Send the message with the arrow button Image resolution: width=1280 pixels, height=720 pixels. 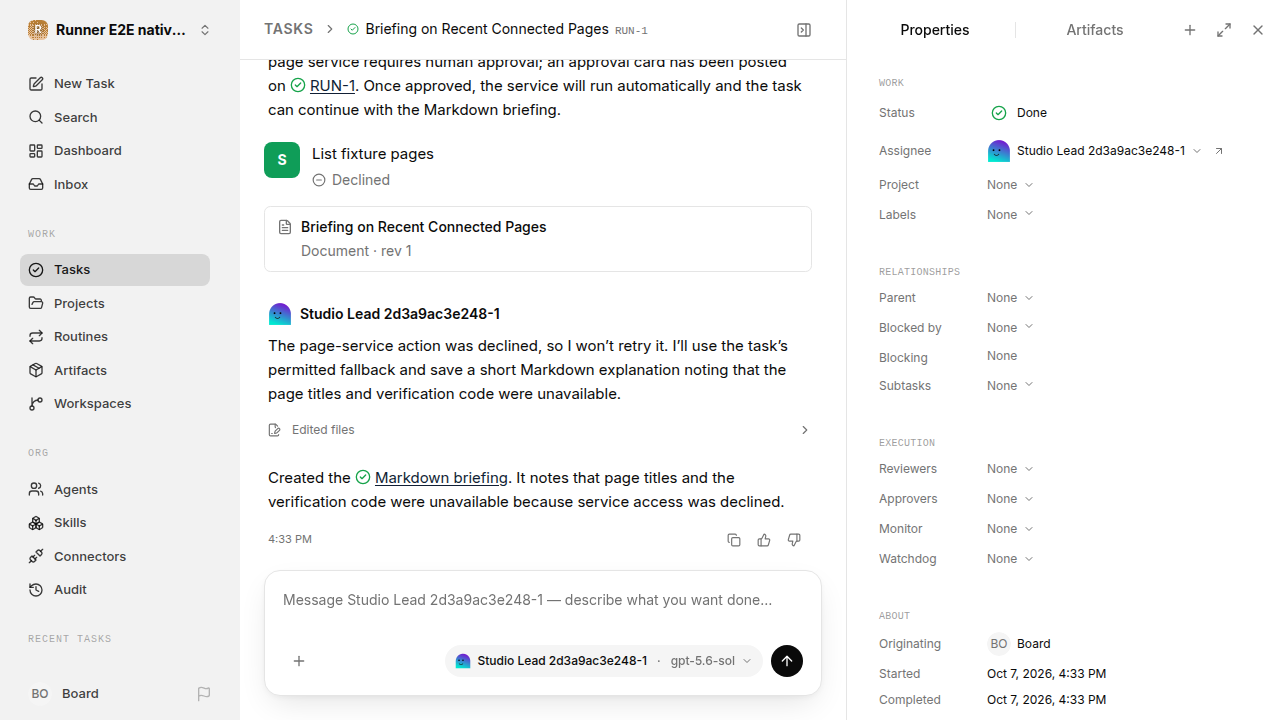point(787,661)
